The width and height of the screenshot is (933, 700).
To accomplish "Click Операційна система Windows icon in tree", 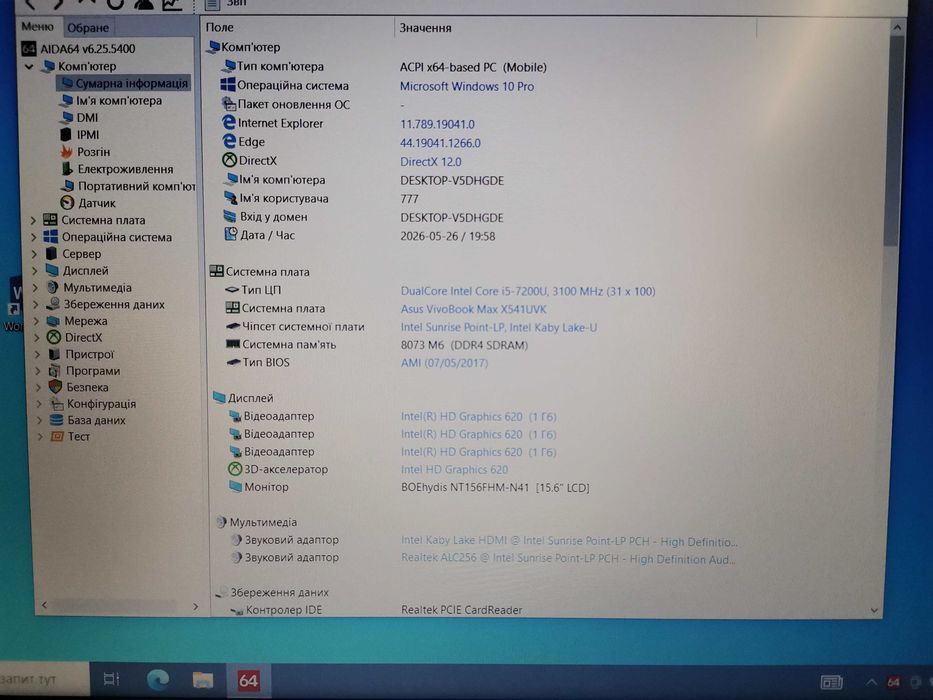I will [51, 236].
